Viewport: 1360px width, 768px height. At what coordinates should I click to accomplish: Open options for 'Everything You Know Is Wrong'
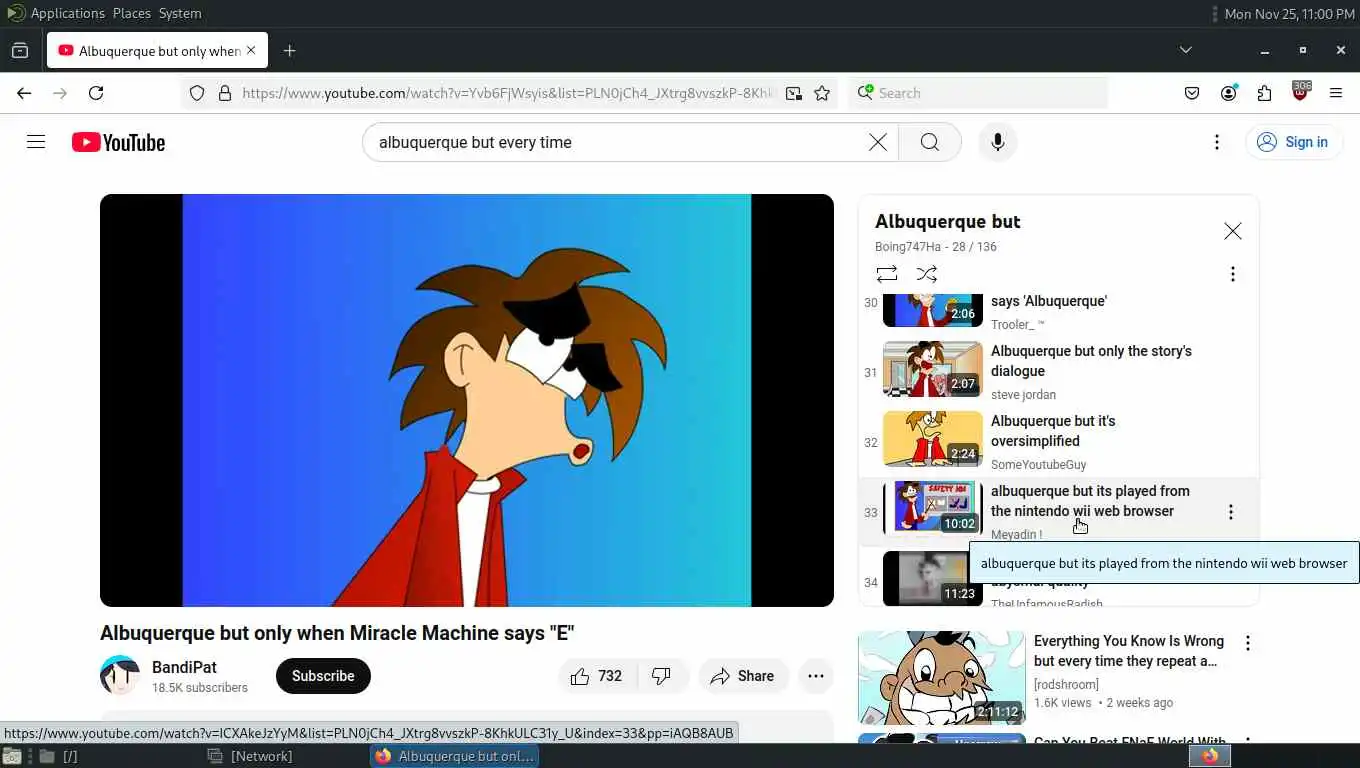click(x=1247, y=643)
